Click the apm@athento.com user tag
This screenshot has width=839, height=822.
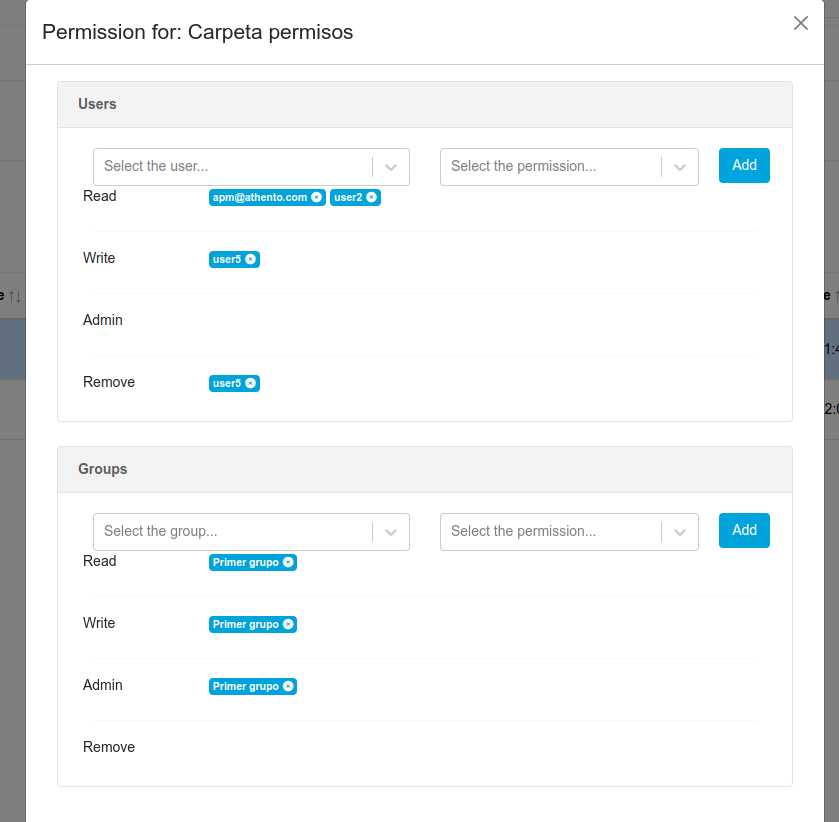point(260,197)
